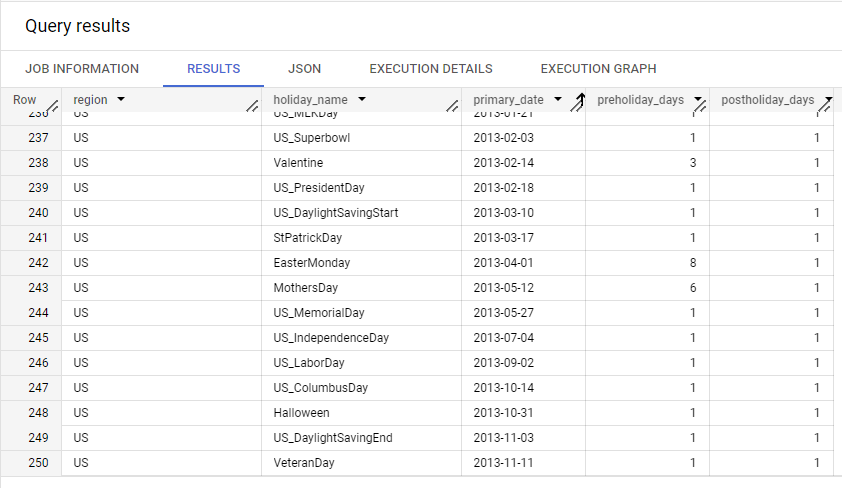This screenshot has width=842, height=488.
Task: Open the postholiday_days column dropdown
Action: [828, 100]
